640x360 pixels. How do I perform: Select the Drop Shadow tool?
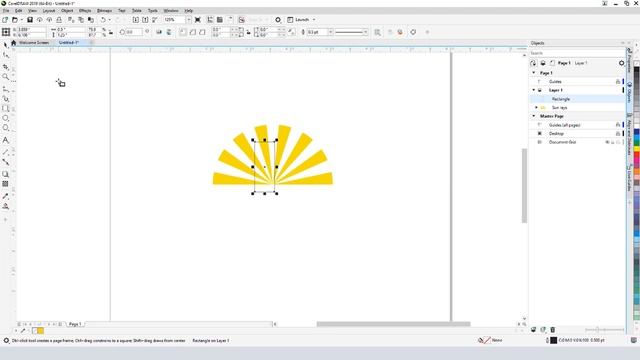point(6,174)
